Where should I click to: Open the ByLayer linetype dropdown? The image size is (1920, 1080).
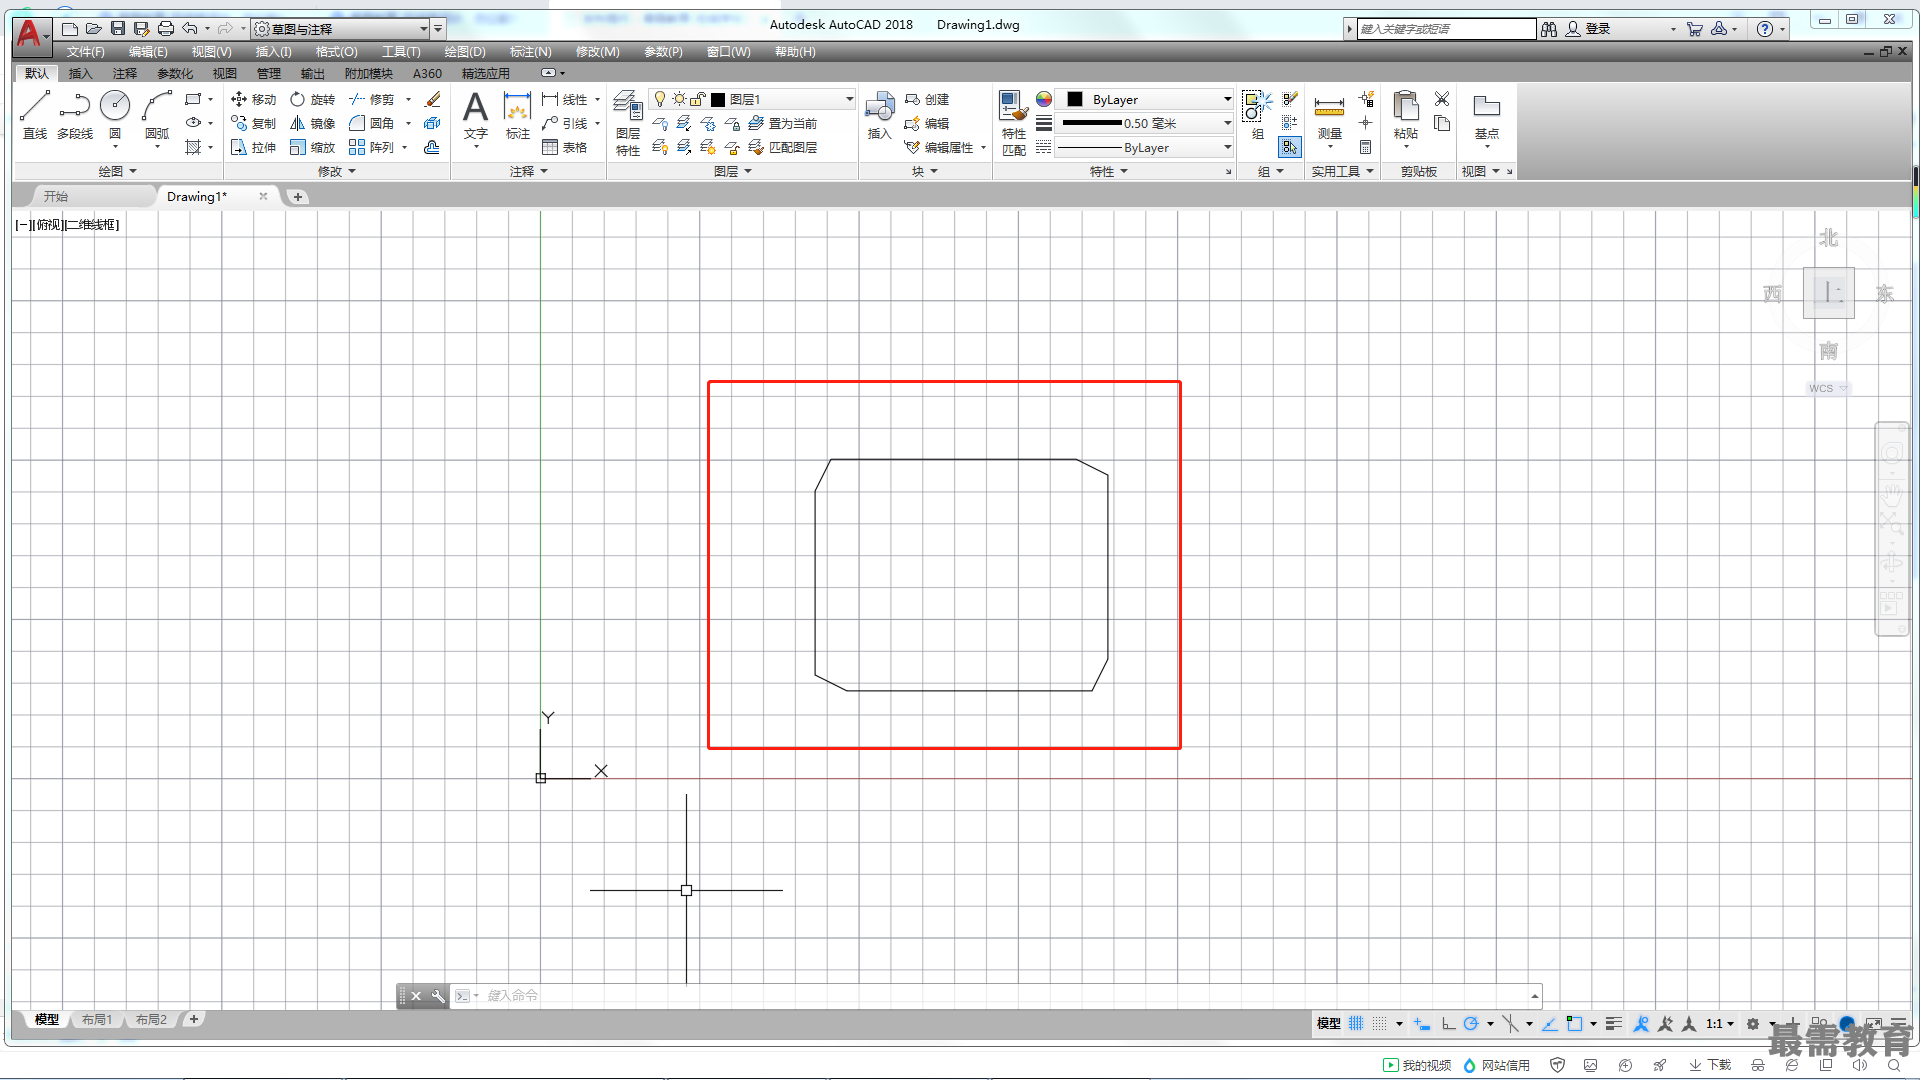1145,147
